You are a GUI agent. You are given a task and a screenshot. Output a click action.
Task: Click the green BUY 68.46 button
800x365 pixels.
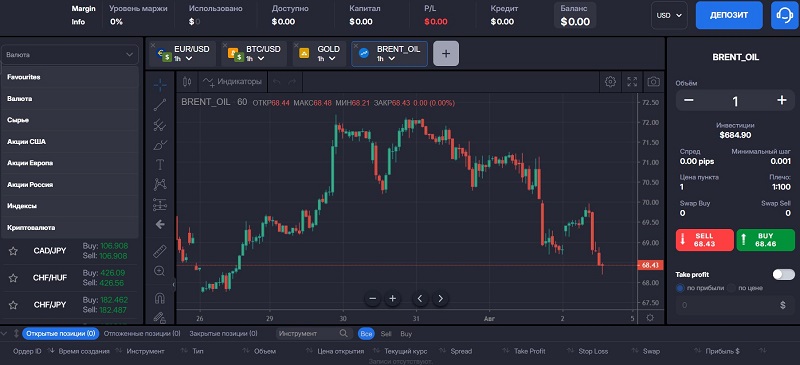(765, 240)
